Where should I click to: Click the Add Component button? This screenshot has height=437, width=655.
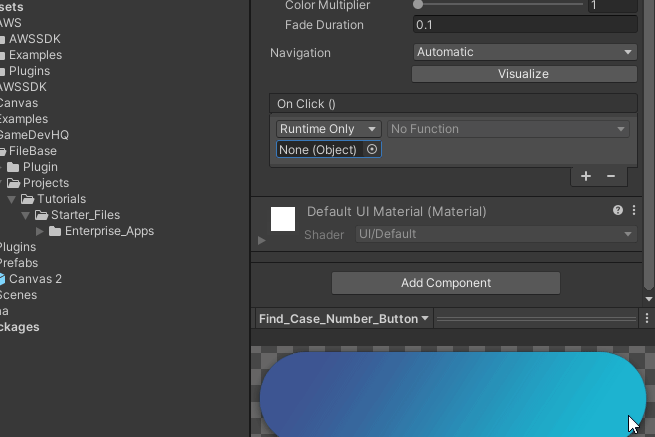[x=446, y=283]
